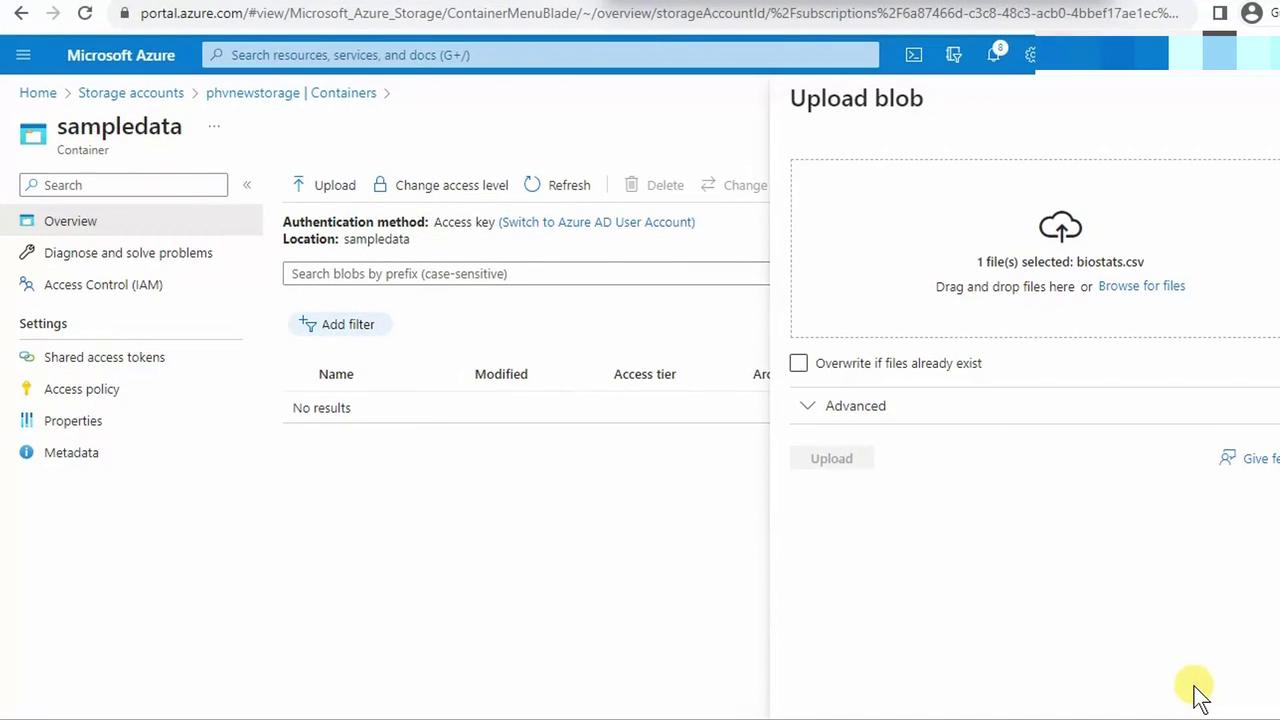The image size is (1280, 720).
Task: Click the Diagnose and solve problems wrench icon
Action: pyautogui.click(x=27, y=253)
